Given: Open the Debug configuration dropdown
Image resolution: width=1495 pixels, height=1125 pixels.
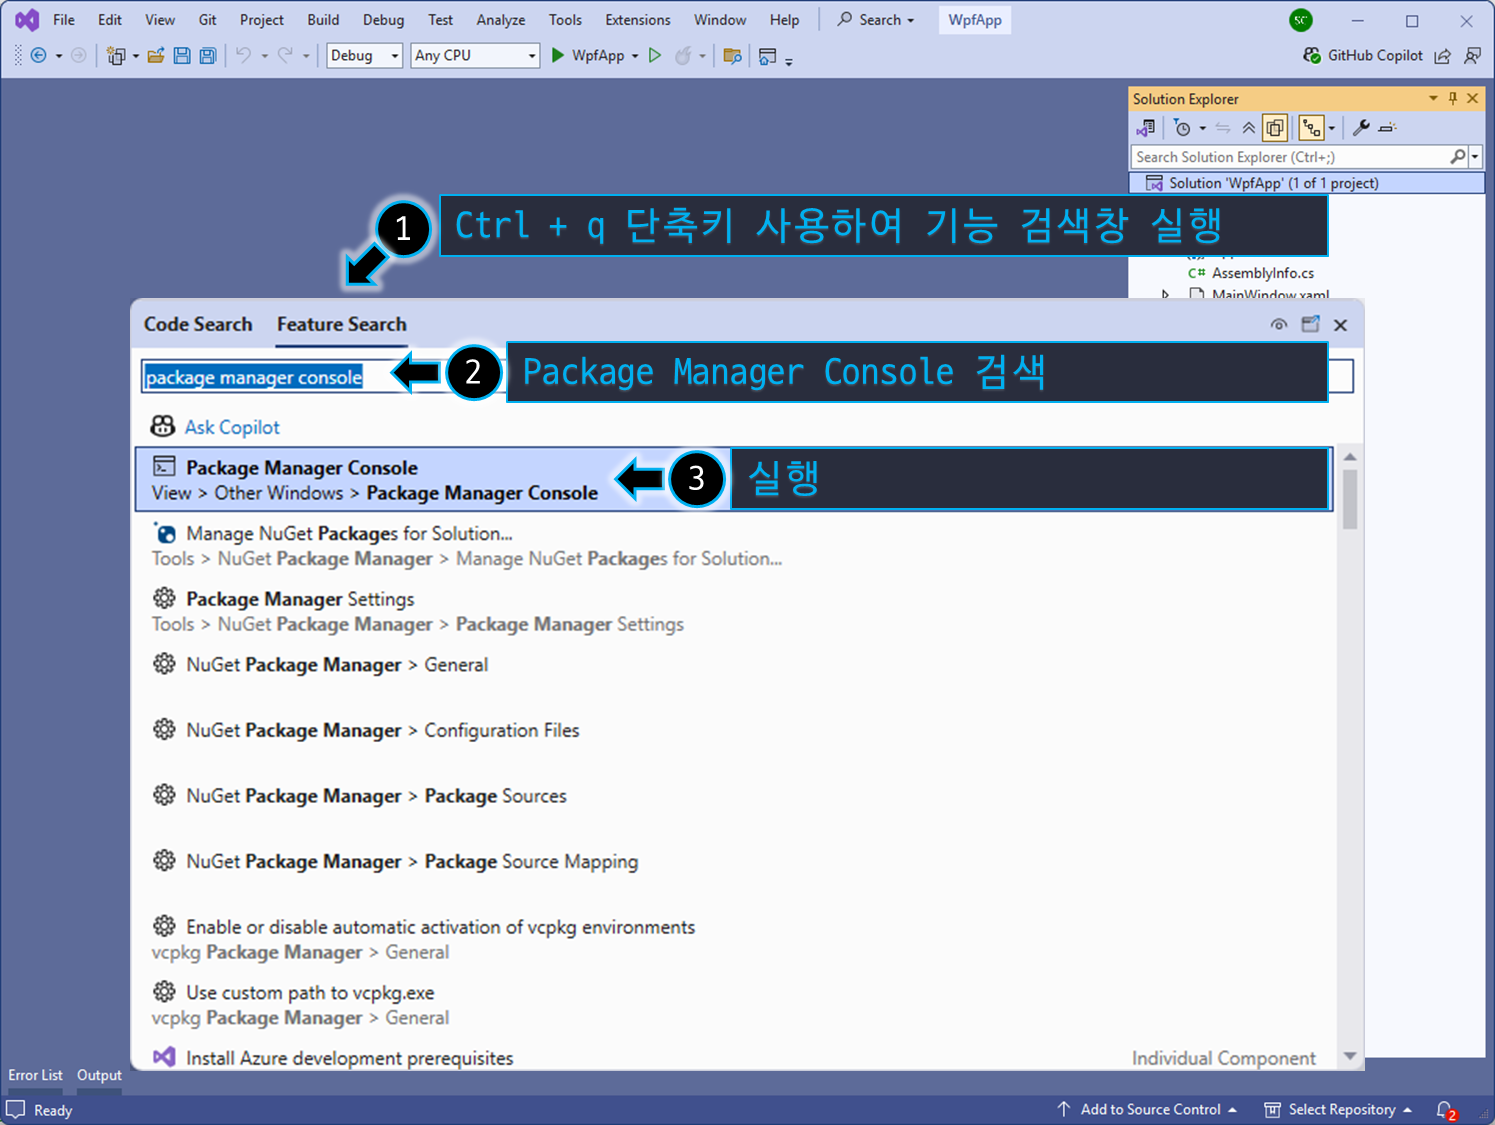Looking at the screenshot, I should click(x=365, y=56).
